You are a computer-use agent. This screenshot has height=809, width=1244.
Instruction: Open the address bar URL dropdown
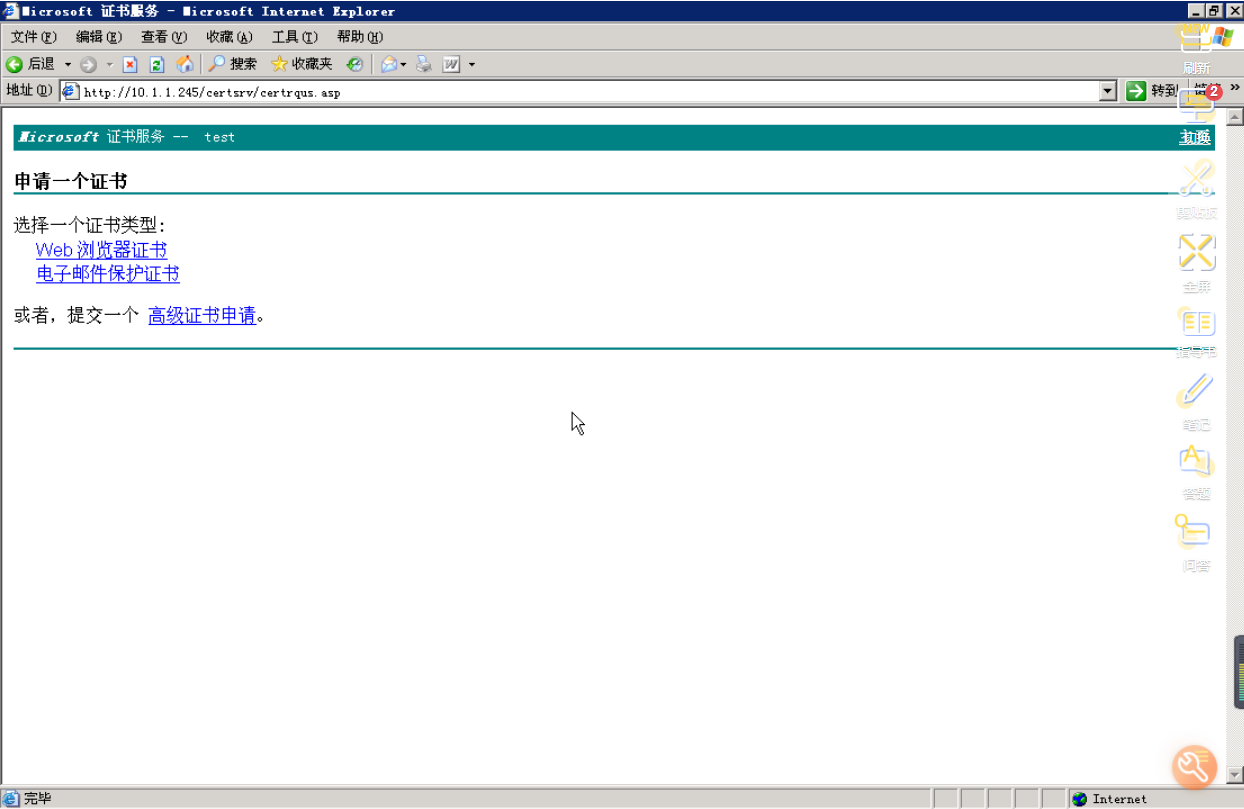(1107, 91)
